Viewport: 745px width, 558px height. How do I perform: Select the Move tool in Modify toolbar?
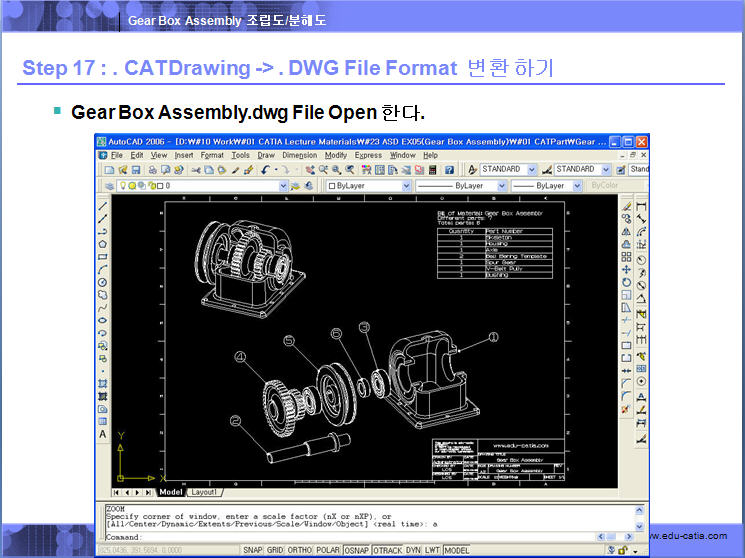pos(627,269)
